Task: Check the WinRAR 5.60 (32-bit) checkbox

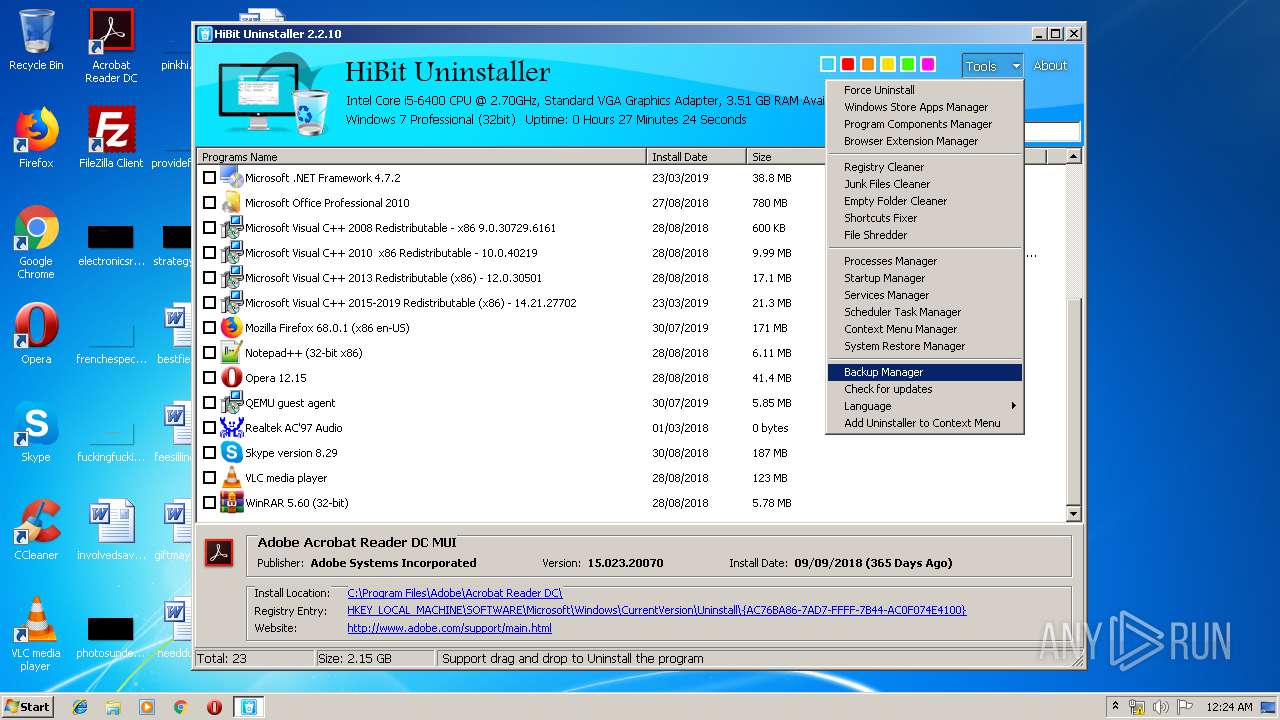Action: pyautogui.click(x=209, y=502)
